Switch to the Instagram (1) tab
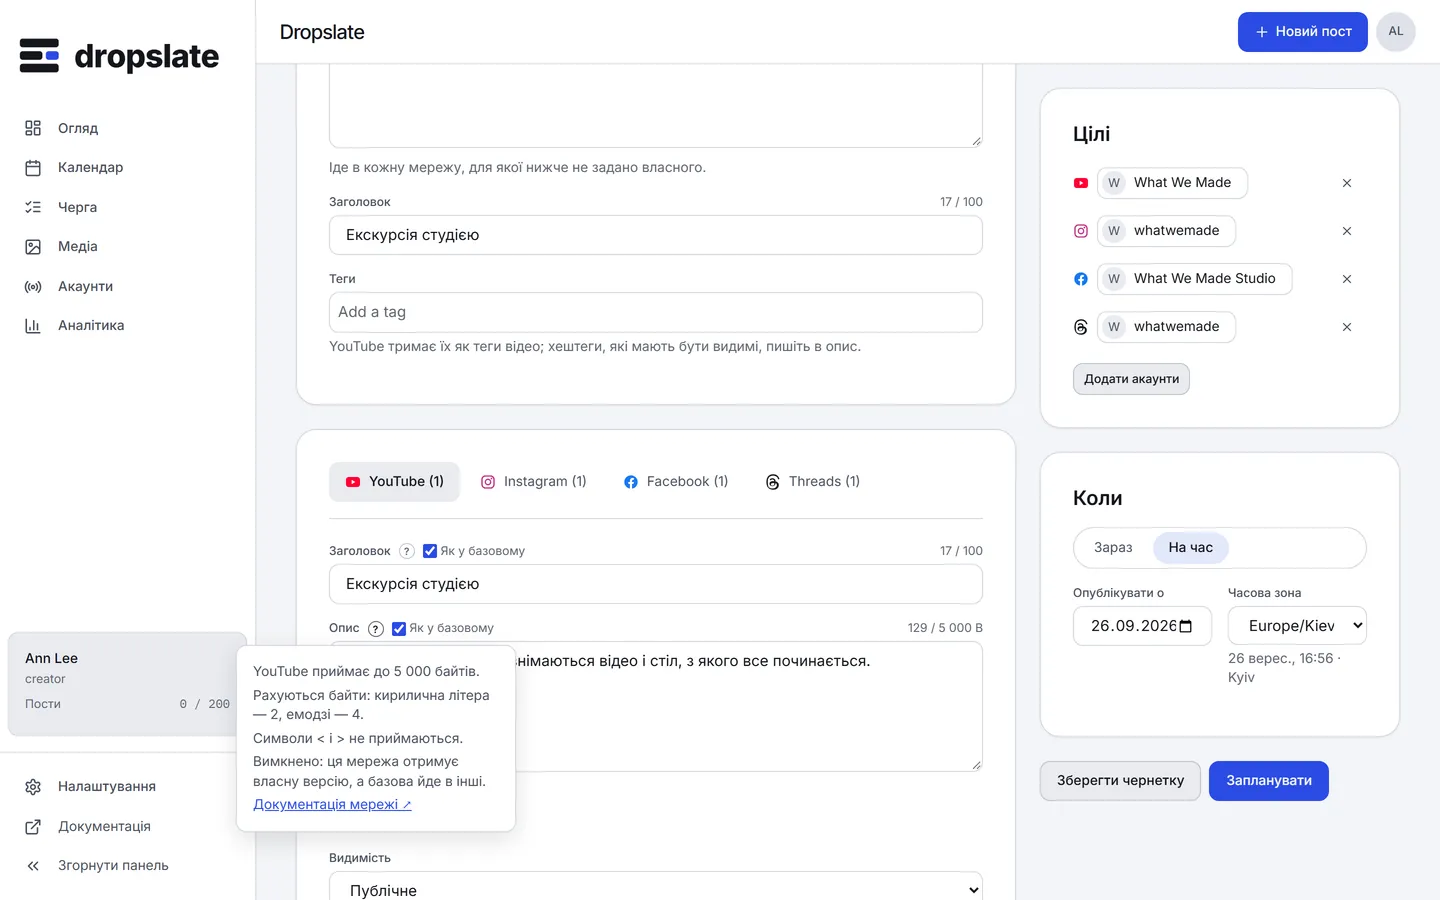 pyautogui.click(x=534, y=482)
